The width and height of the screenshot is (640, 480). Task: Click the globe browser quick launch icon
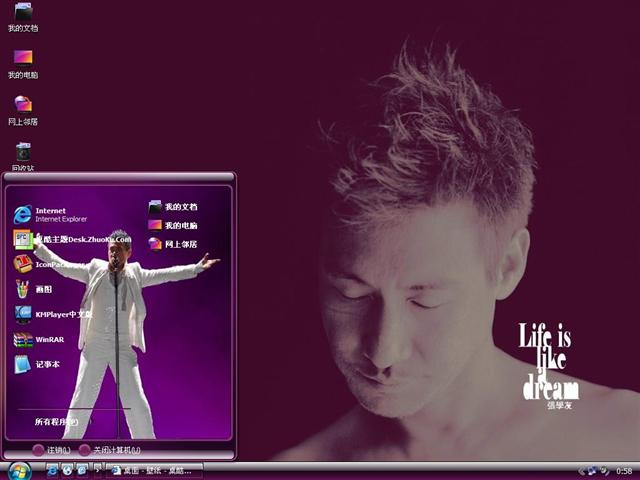pyautogui.click(x=67, y=470)
